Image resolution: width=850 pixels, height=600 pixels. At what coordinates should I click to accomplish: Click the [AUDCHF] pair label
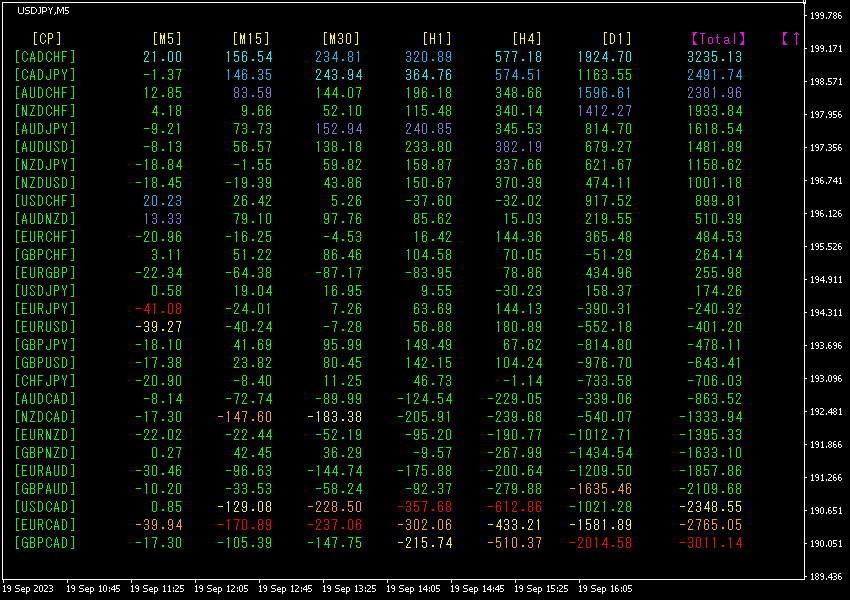point(45,93)
